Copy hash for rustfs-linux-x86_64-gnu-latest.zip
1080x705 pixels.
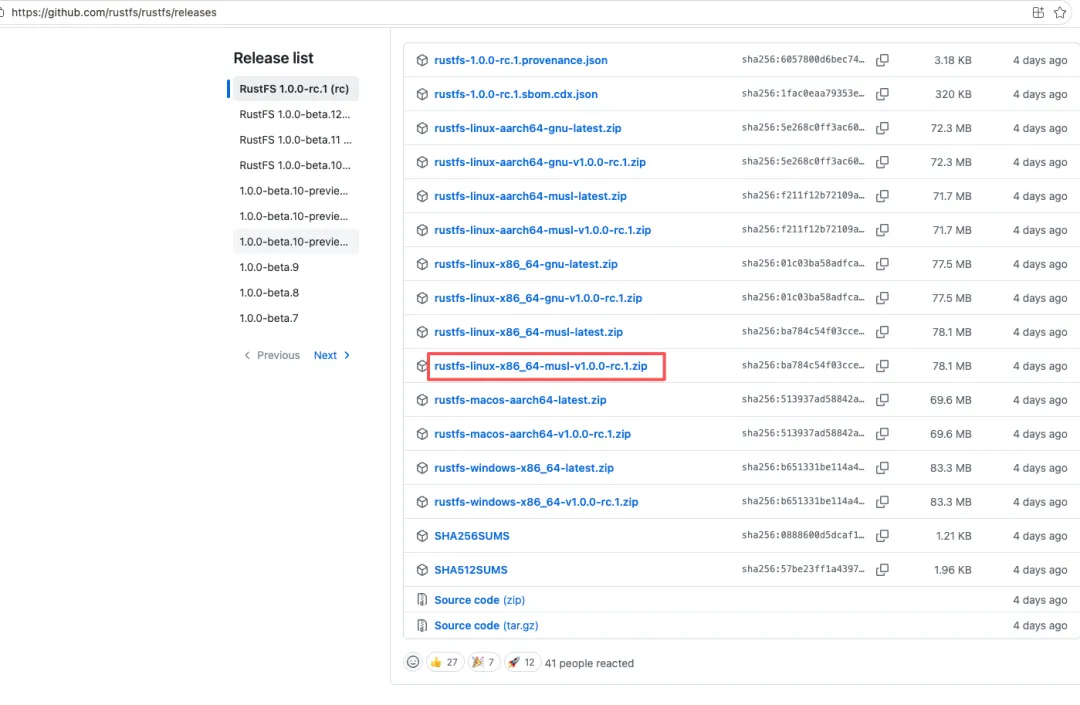pos(882,264)
